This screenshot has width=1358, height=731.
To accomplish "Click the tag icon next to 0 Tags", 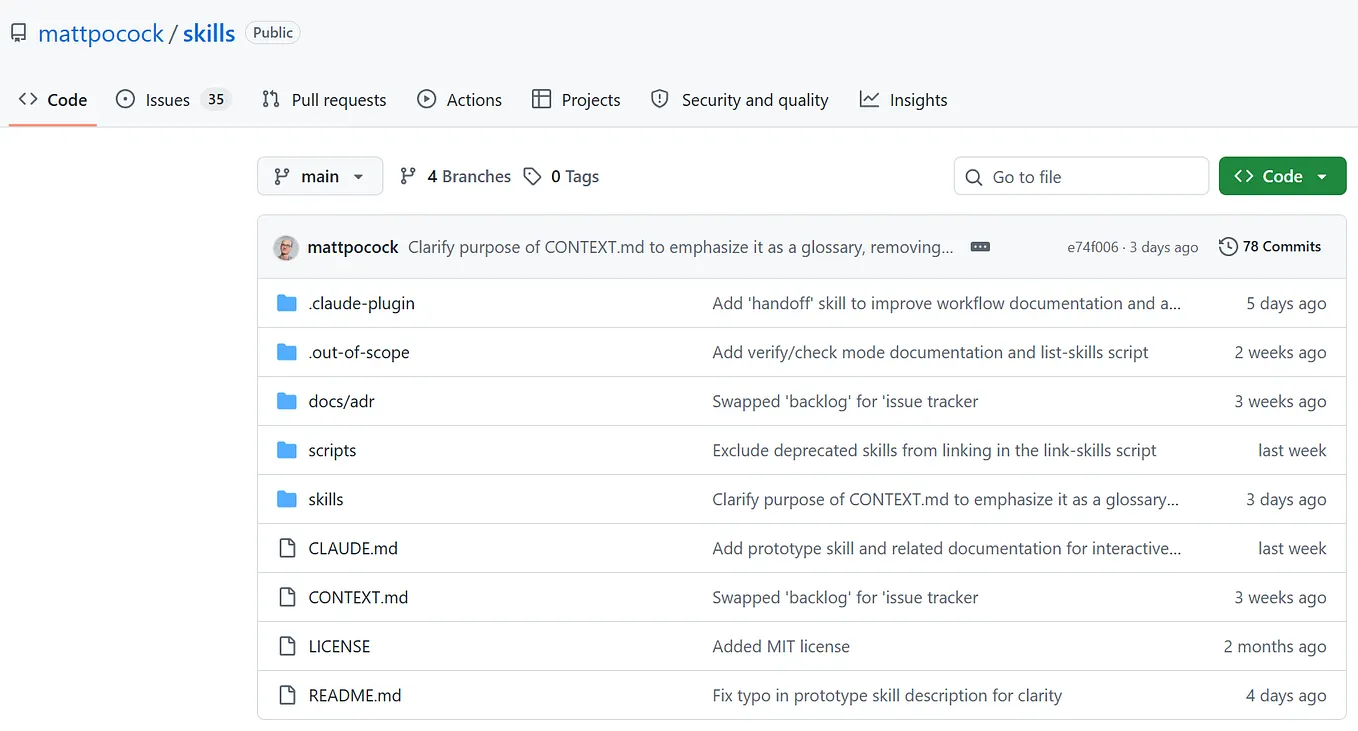I will pos(532,176).
